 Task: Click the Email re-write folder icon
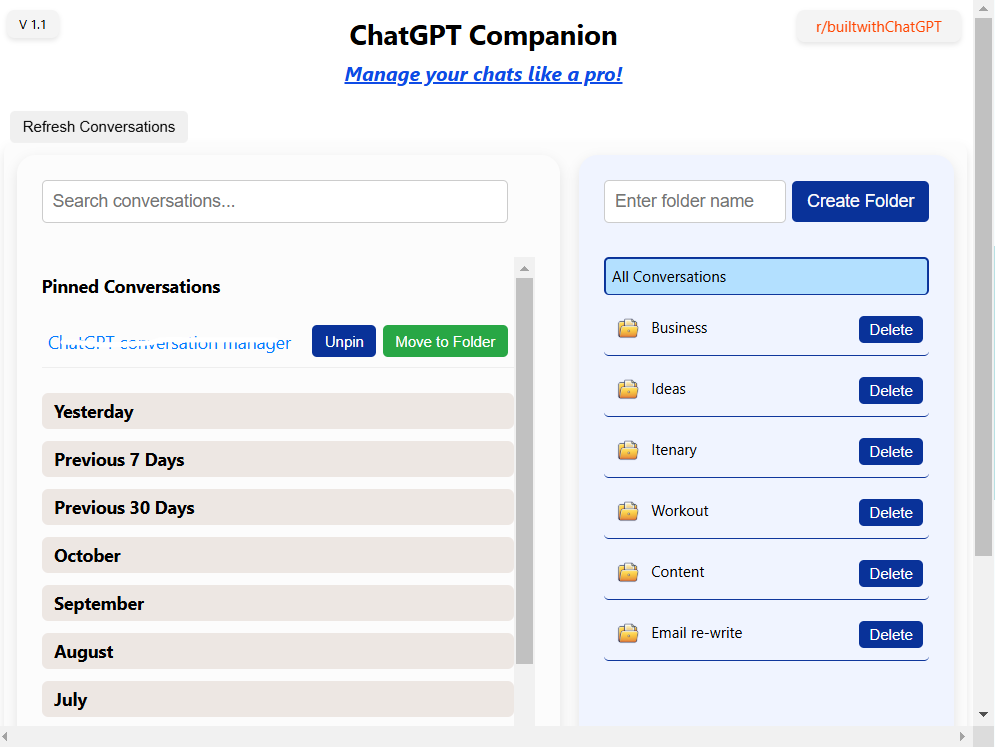point(628,633)
